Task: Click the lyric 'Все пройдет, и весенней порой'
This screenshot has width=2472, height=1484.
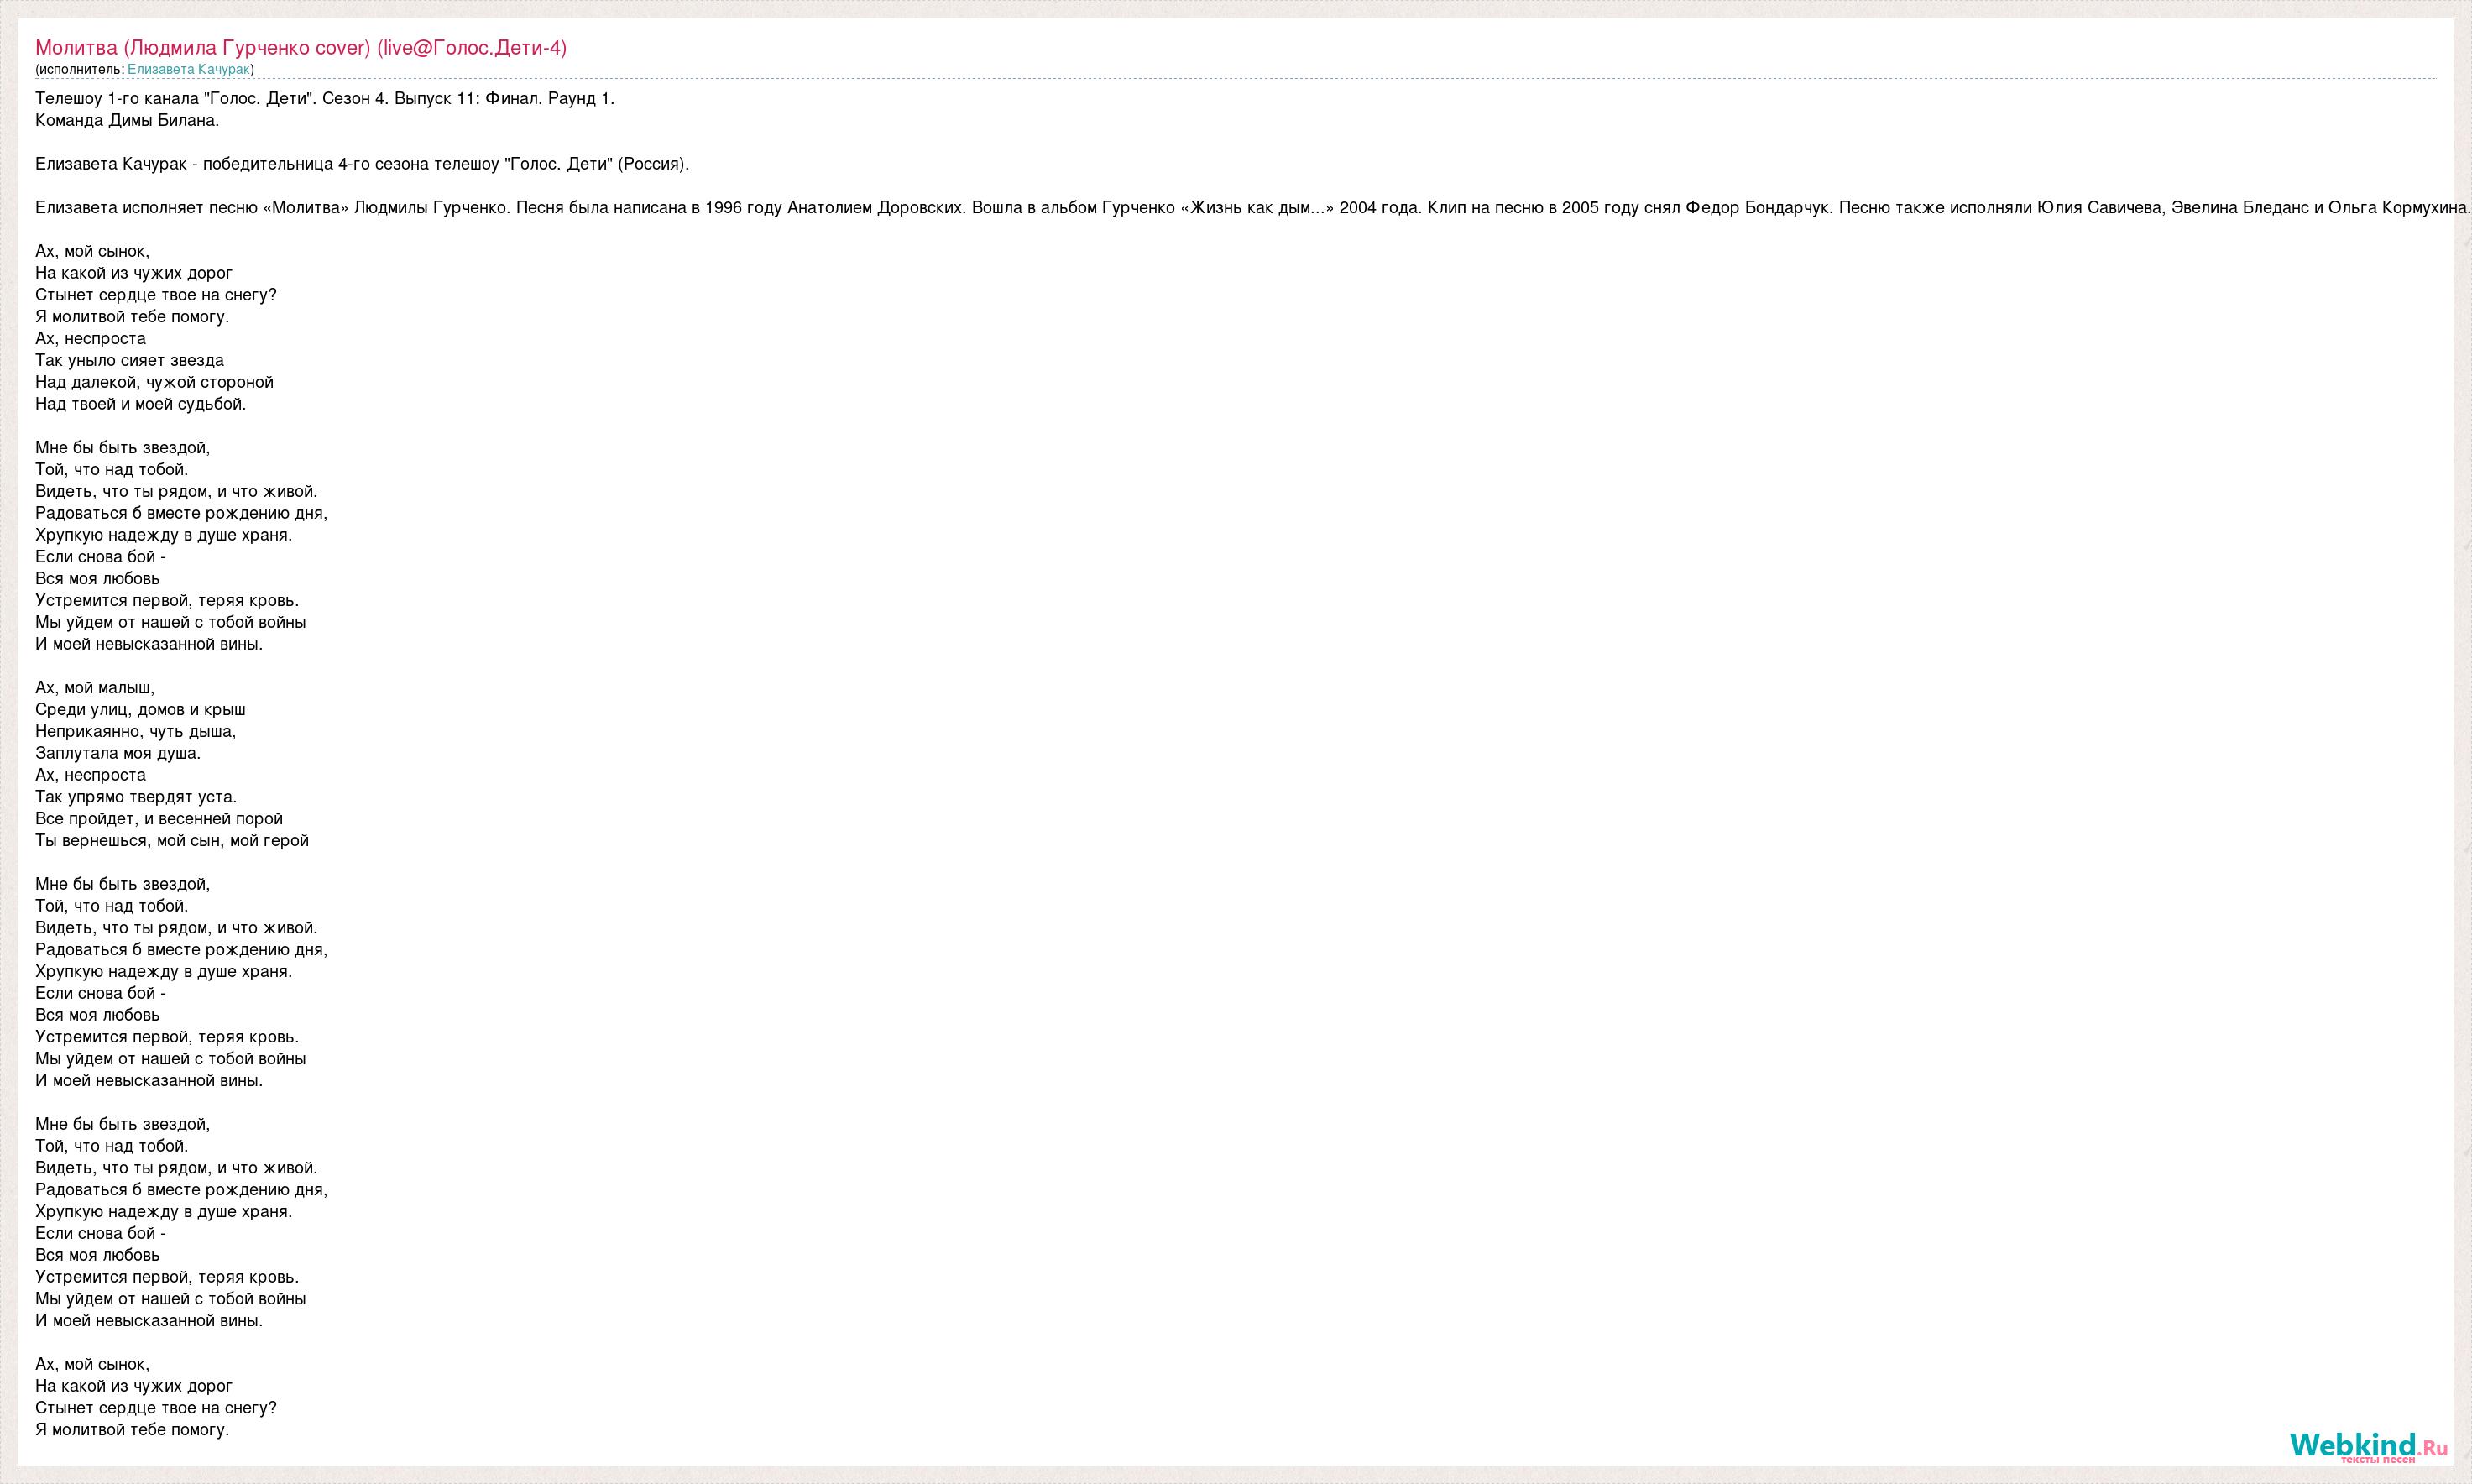Action: (x=158, y=819)
